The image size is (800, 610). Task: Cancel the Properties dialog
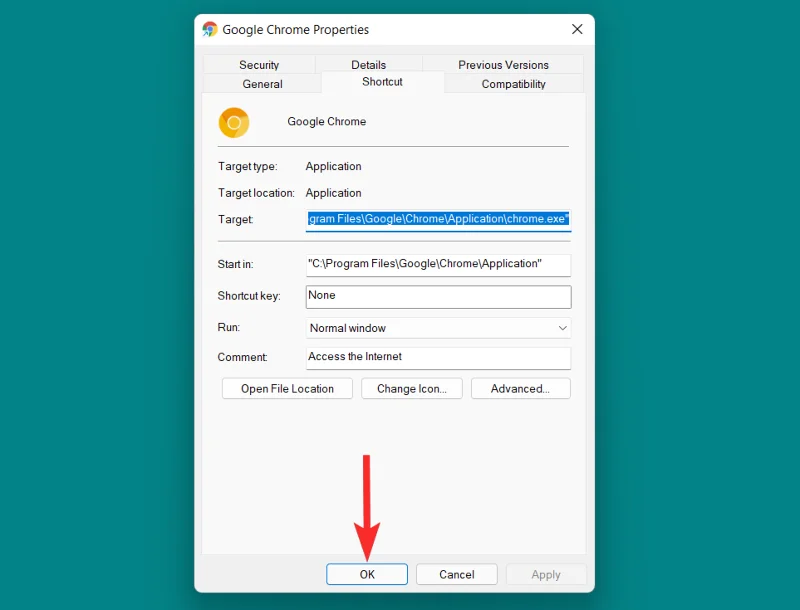456,574
